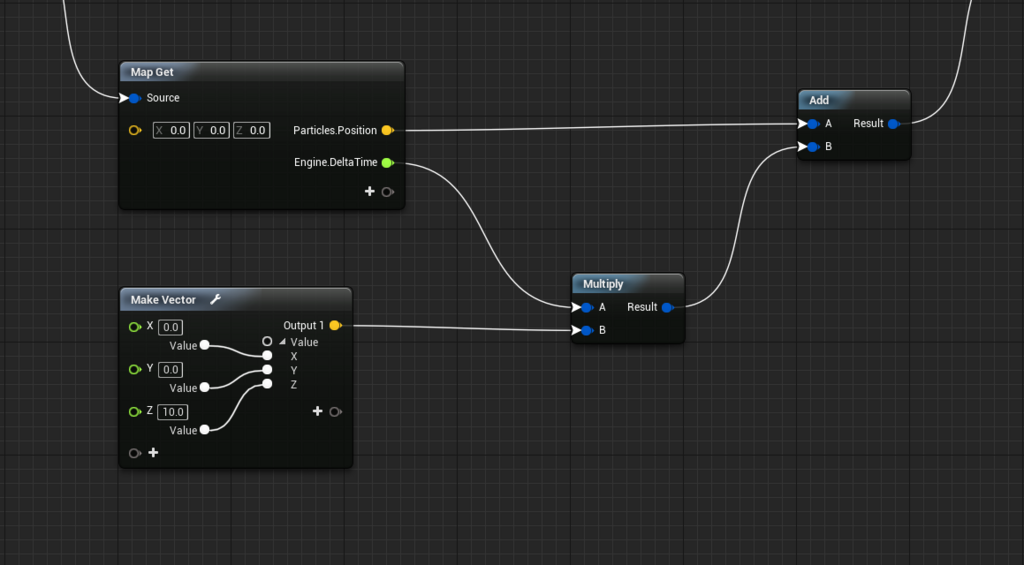Click the Output 1 yellow pin
Viewport: 1024px width, 565px height.
pyautogui.click(x=335, y=325)
